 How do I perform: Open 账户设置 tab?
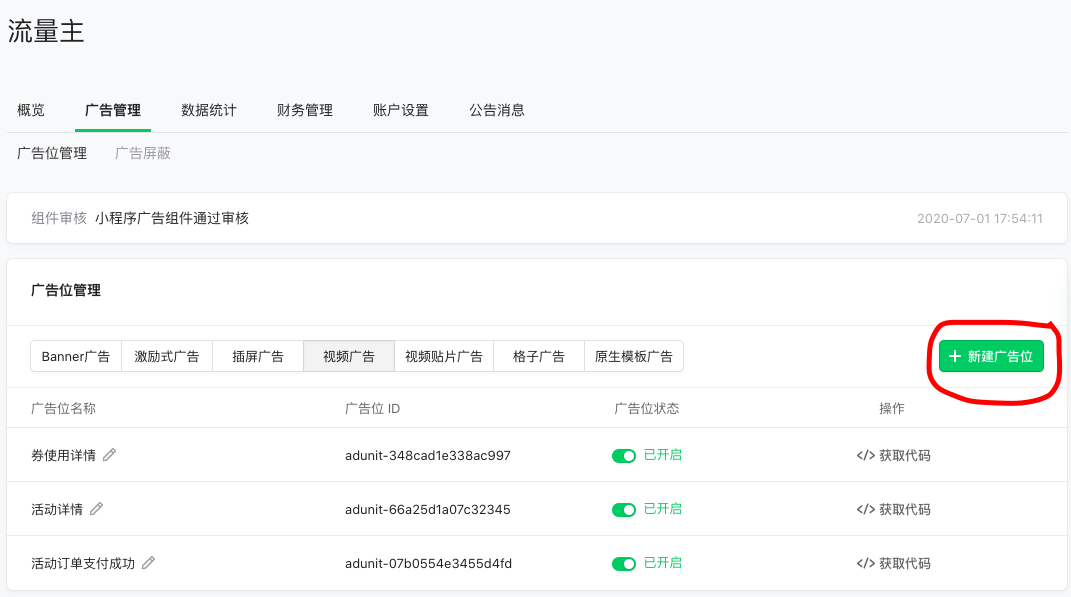click(x=400, y=110)
